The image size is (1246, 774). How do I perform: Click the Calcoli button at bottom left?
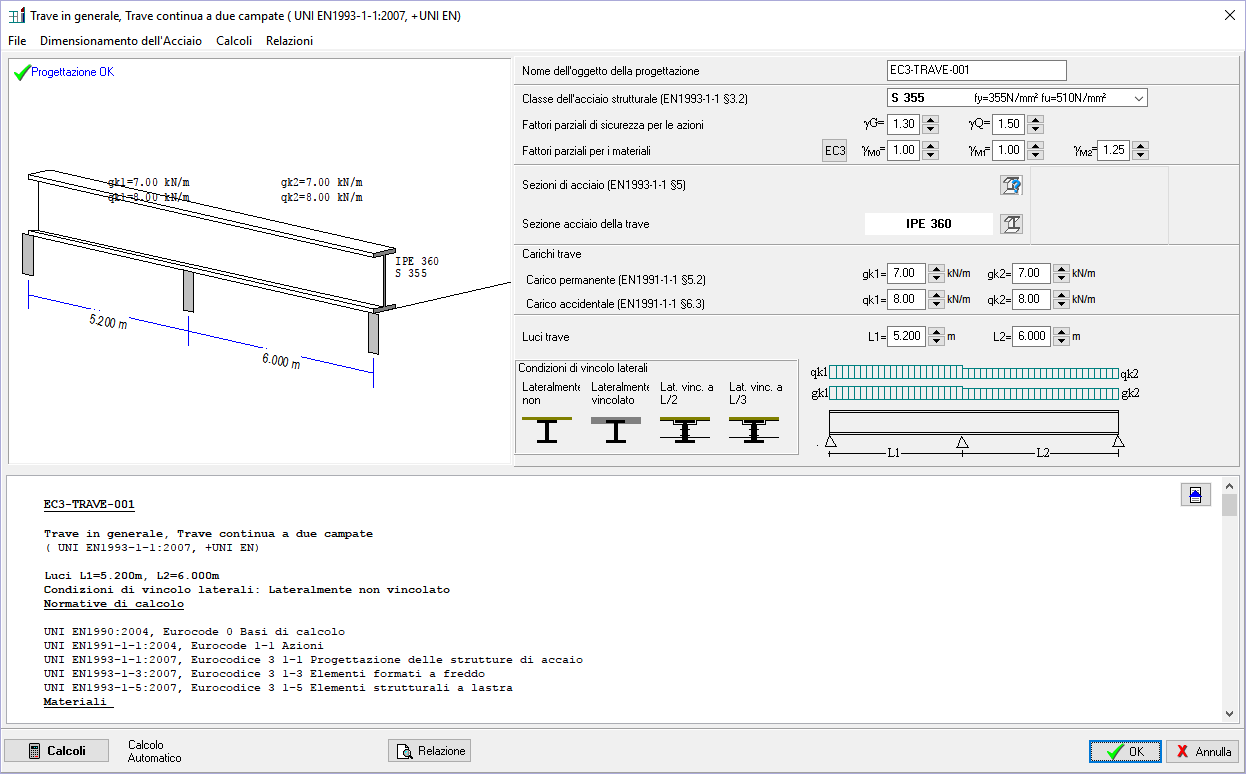tap(57, 751)
